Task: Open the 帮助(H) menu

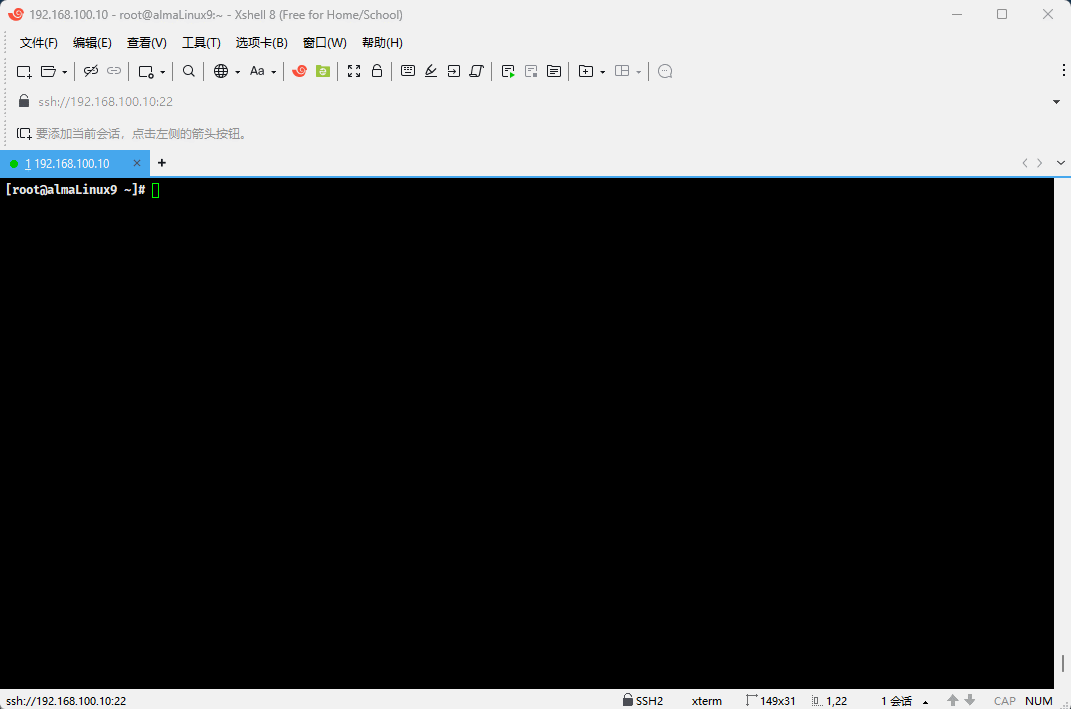Action: [x=382, y=42]
